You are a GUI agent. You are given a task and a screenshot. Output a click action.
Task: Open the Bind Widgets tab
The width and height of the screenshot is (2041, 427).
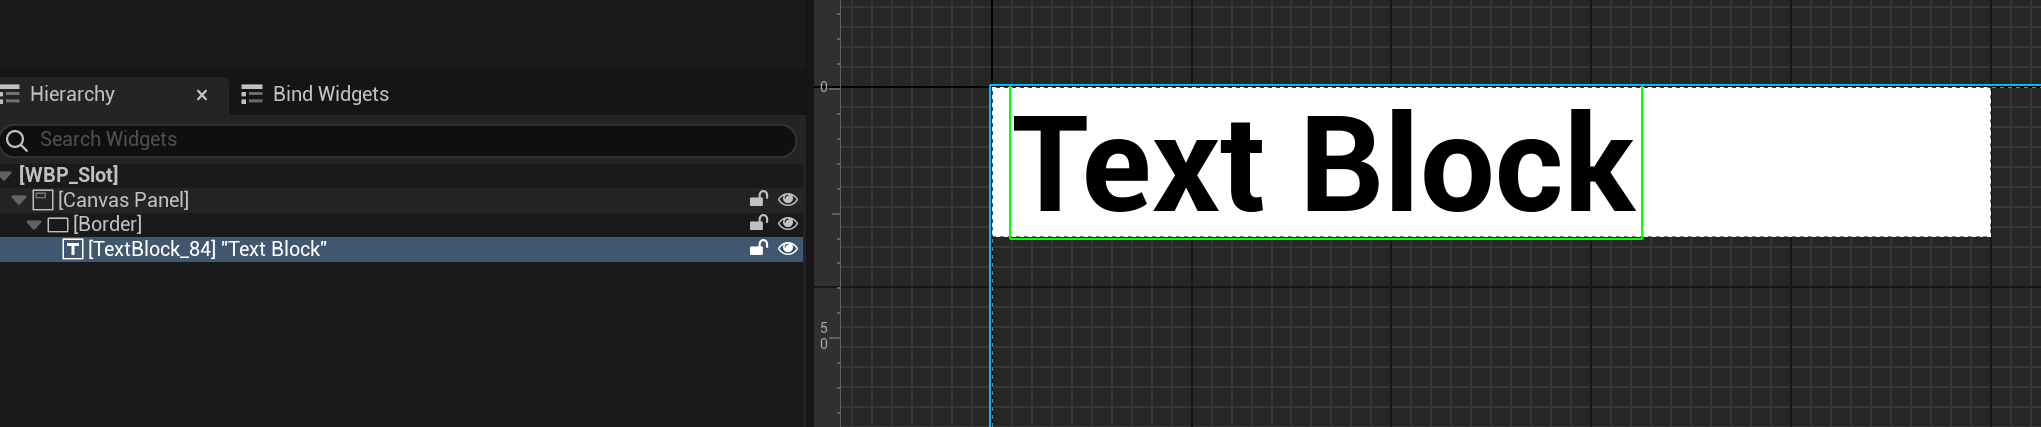[x=331, y=94]
